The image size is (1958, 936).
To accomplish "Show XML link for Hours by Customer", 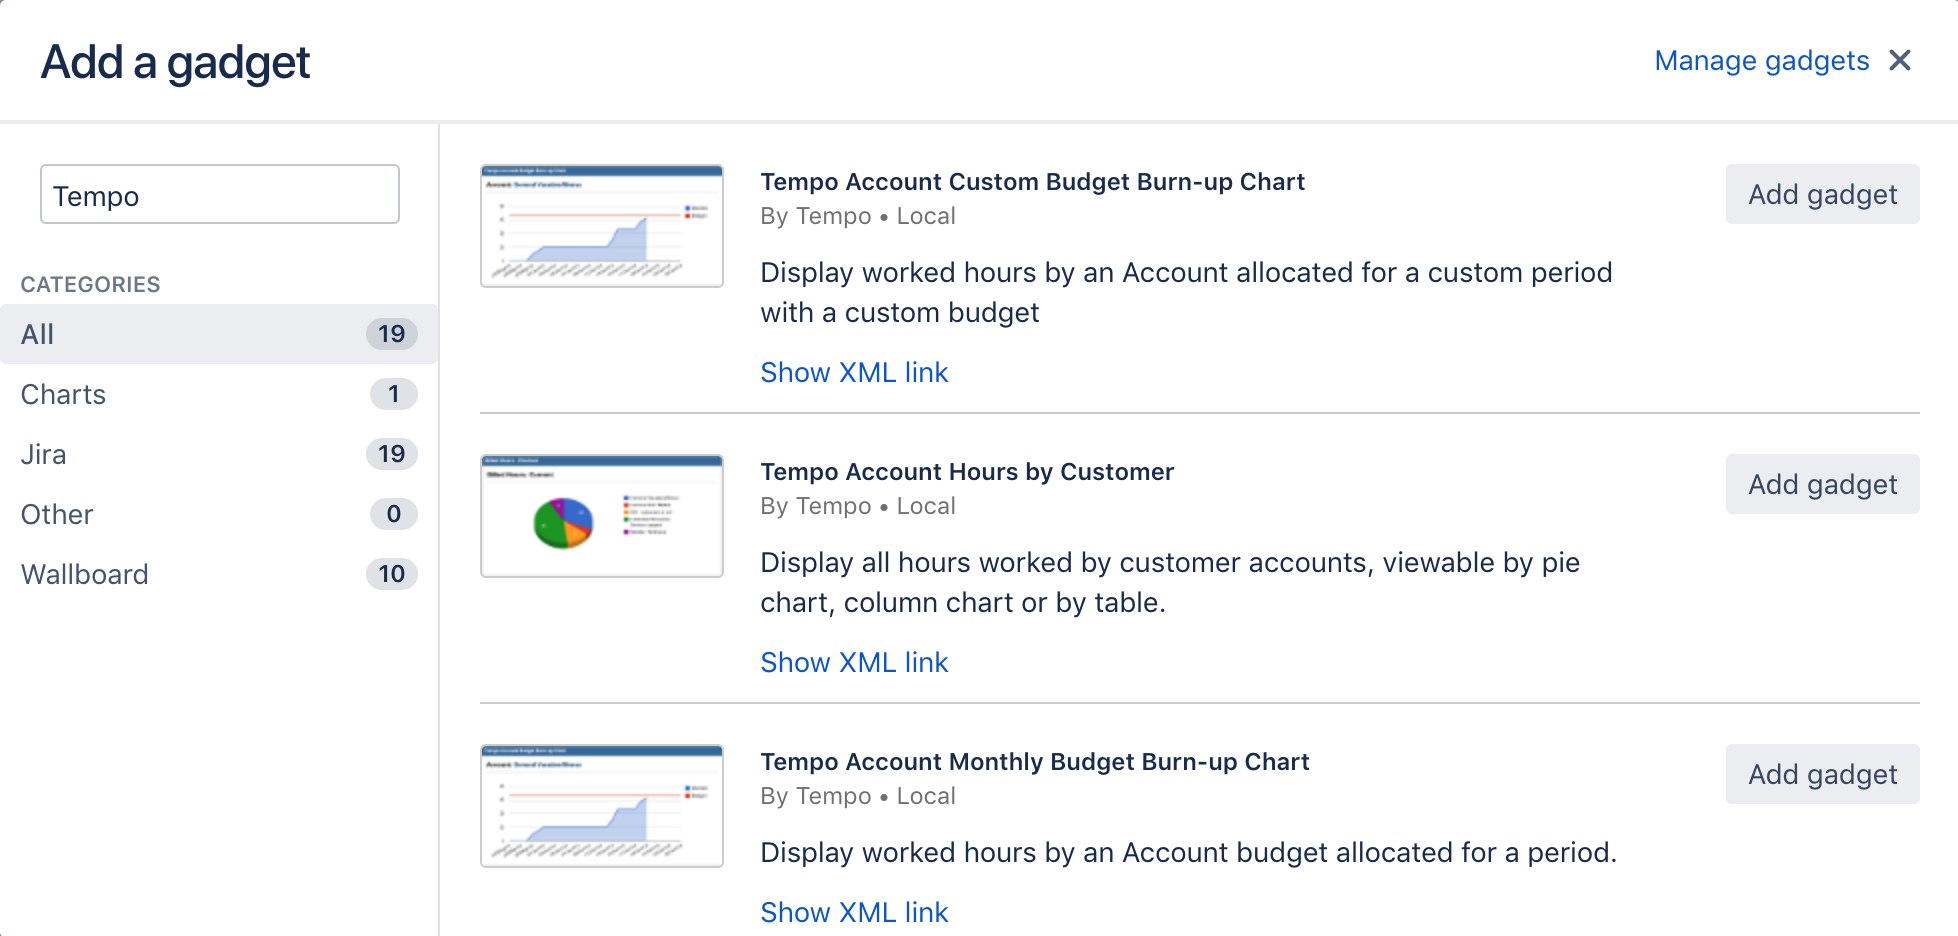I will [x=854, y=662].
